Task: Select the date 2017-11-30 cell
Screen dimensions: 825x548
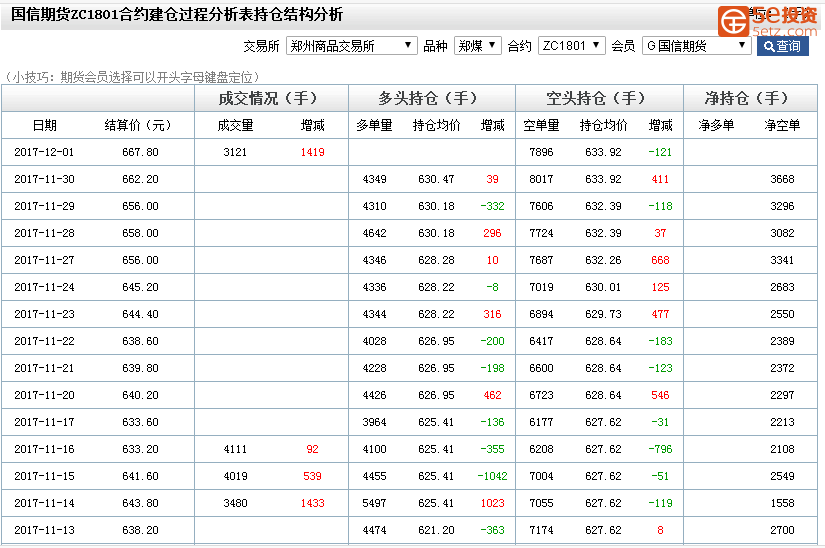Action: click(x=44, y=179)
